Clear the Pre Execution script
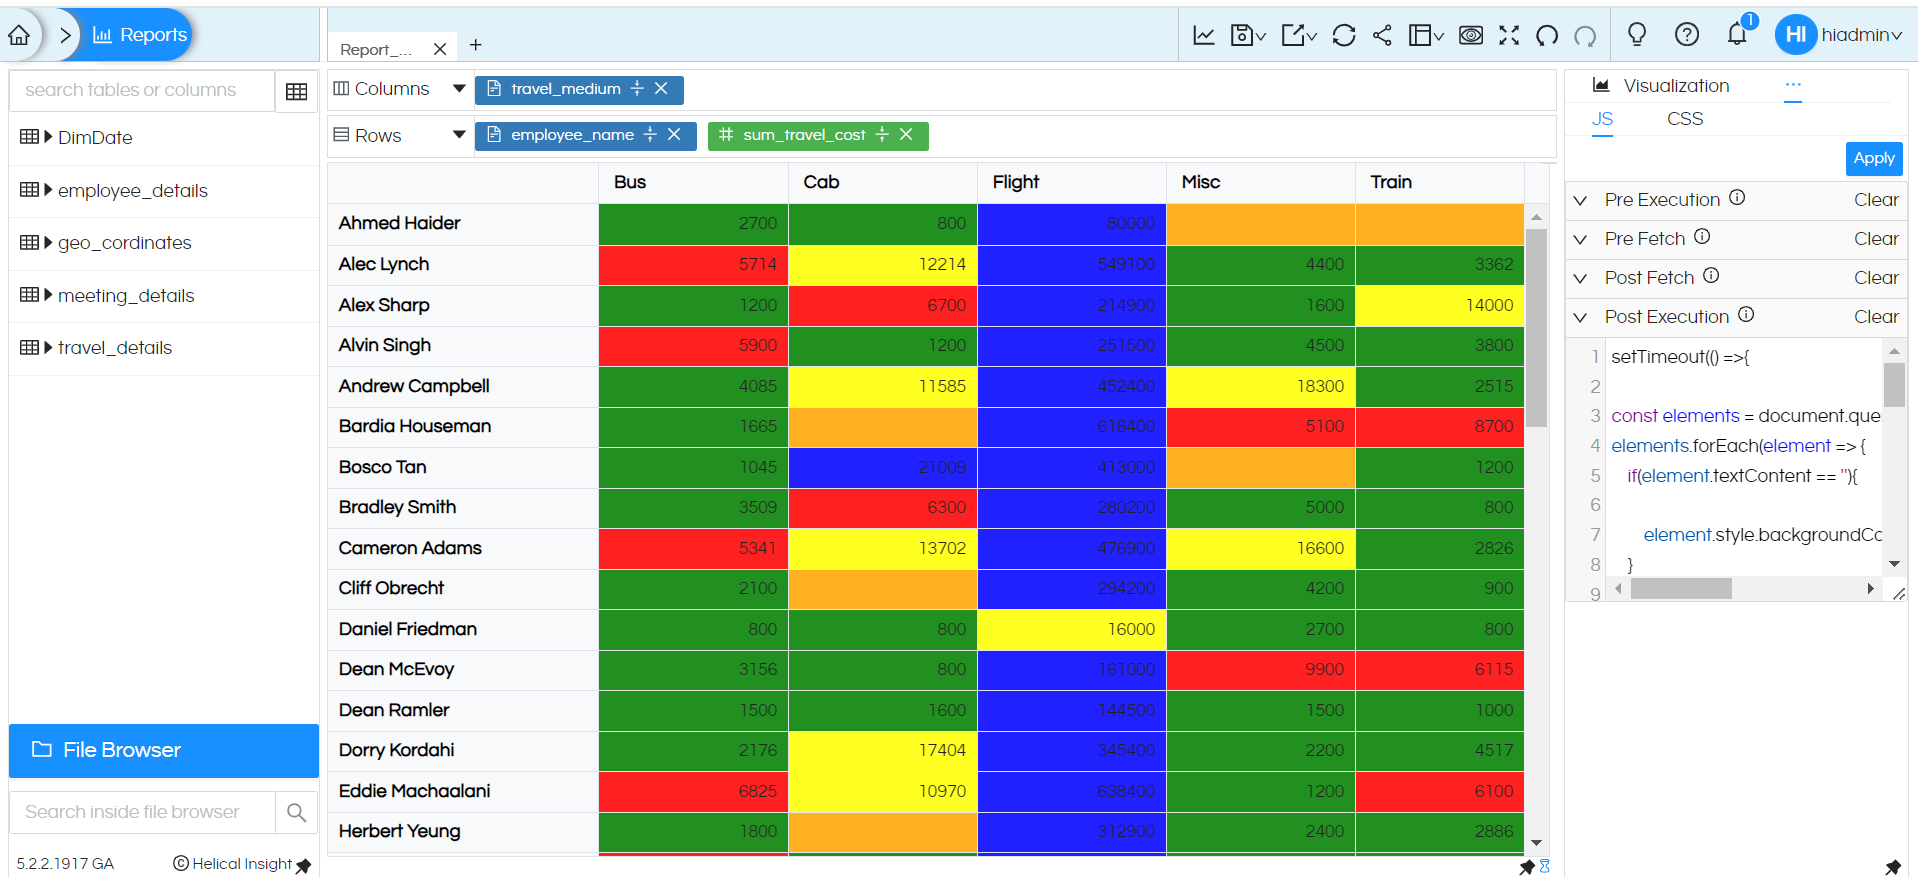 coord(1876,200)
